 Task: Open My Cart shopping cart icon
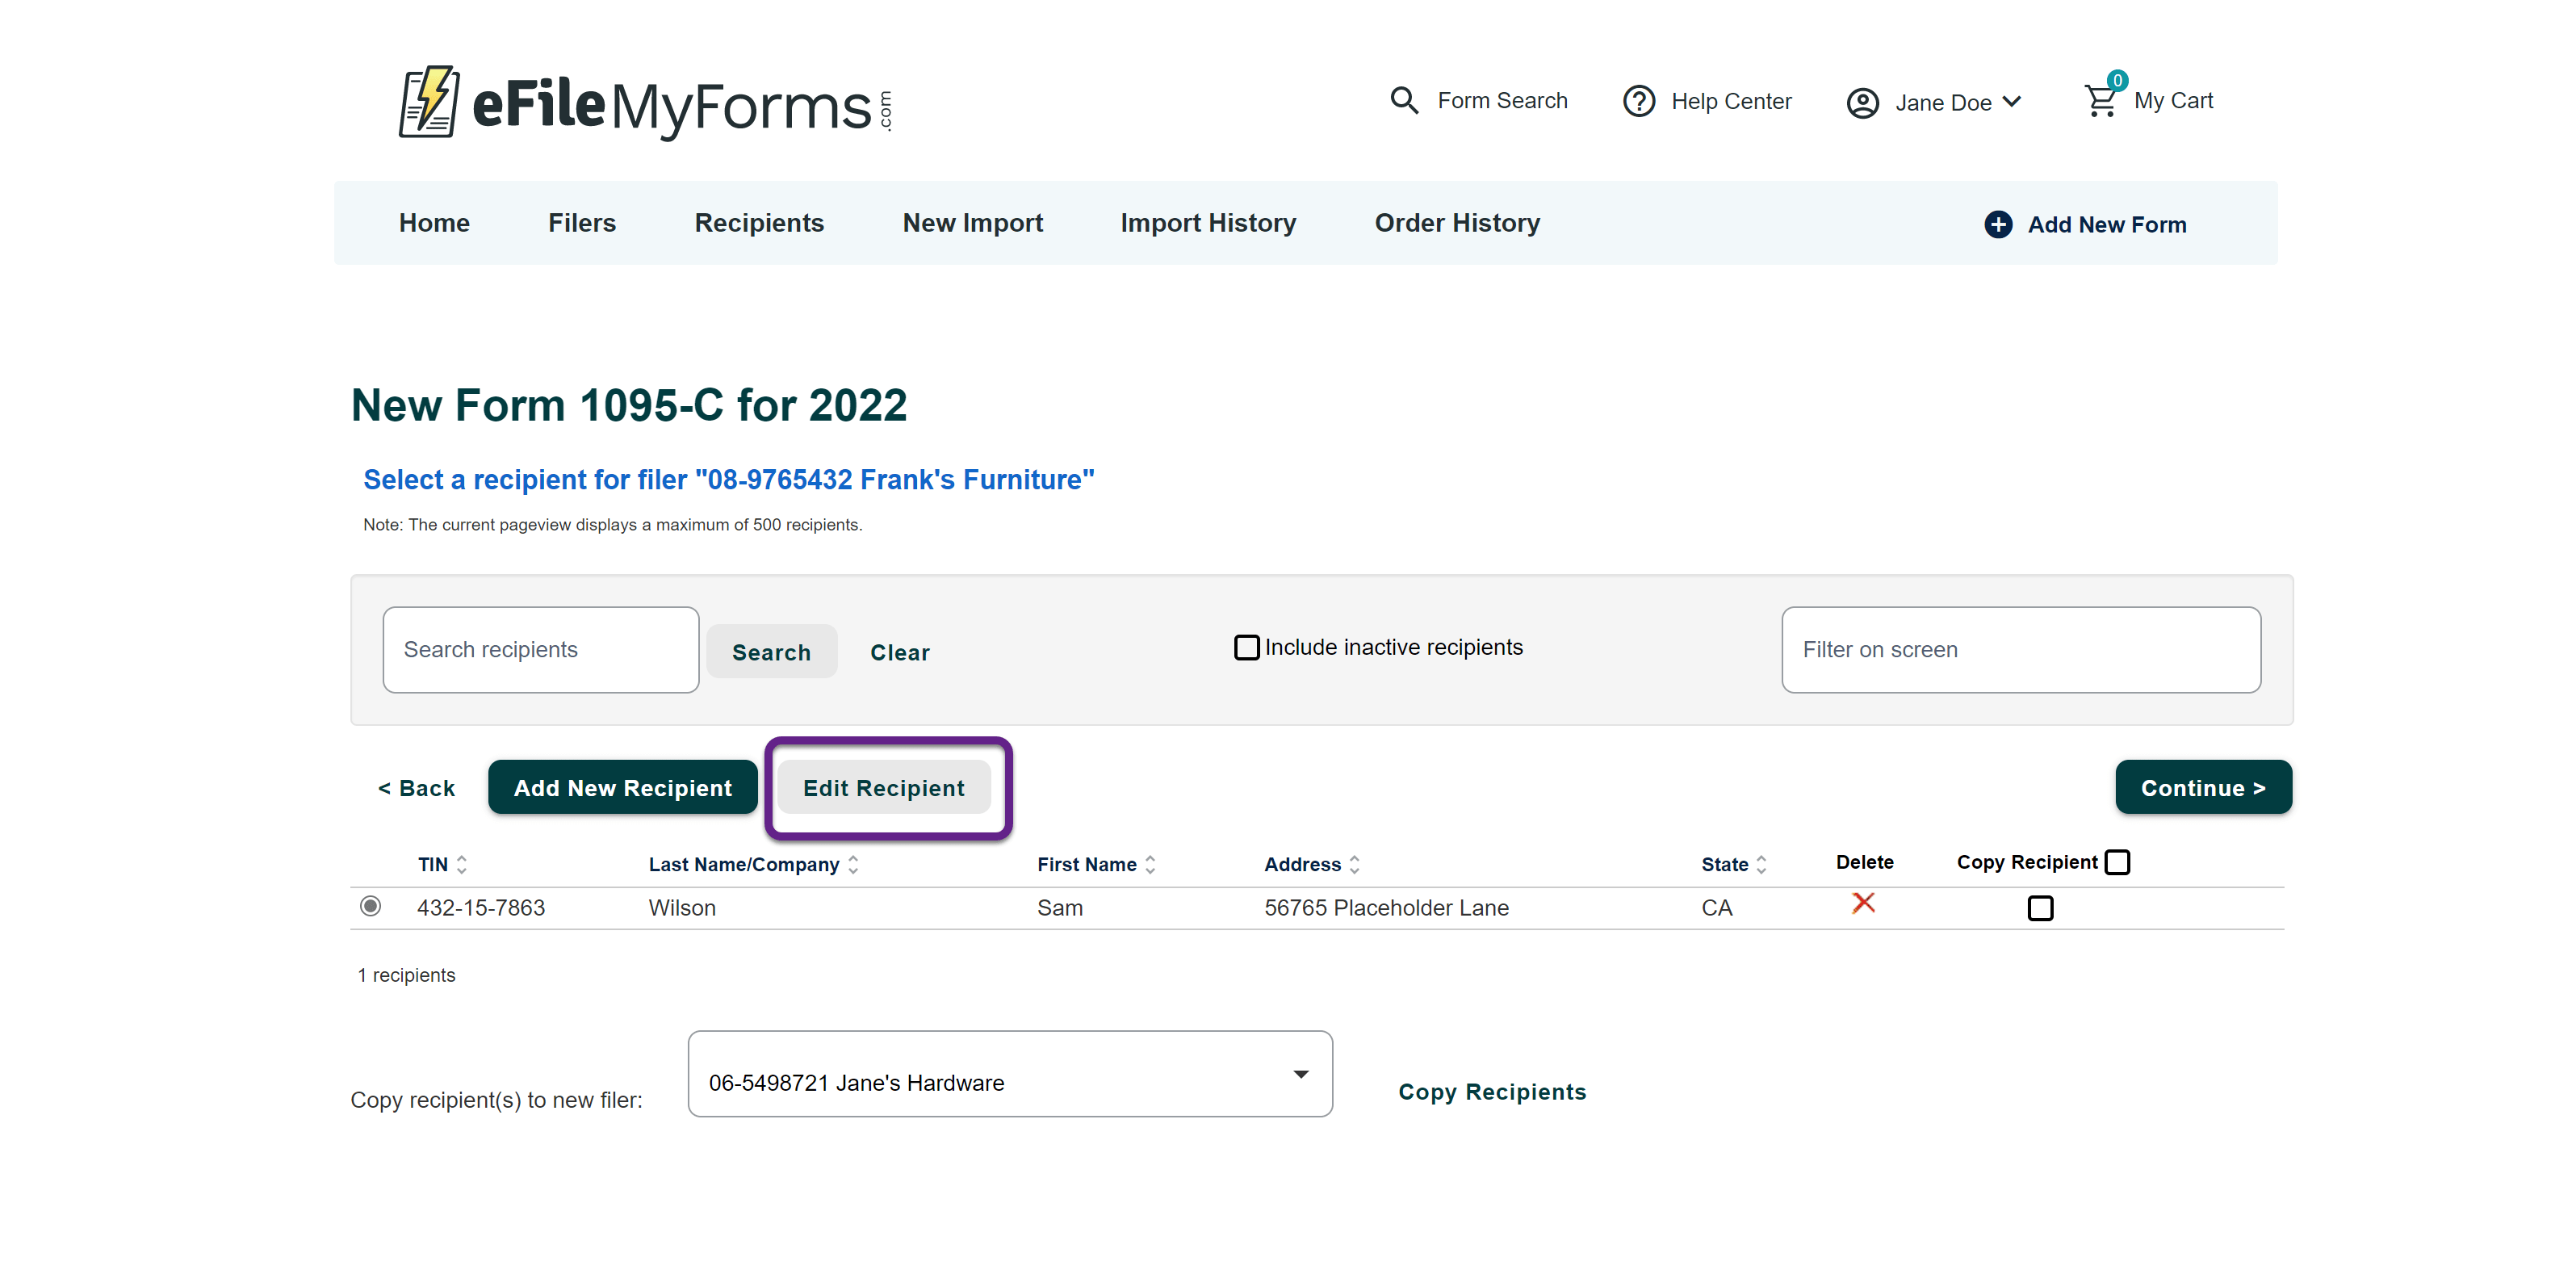(2100, 100)
